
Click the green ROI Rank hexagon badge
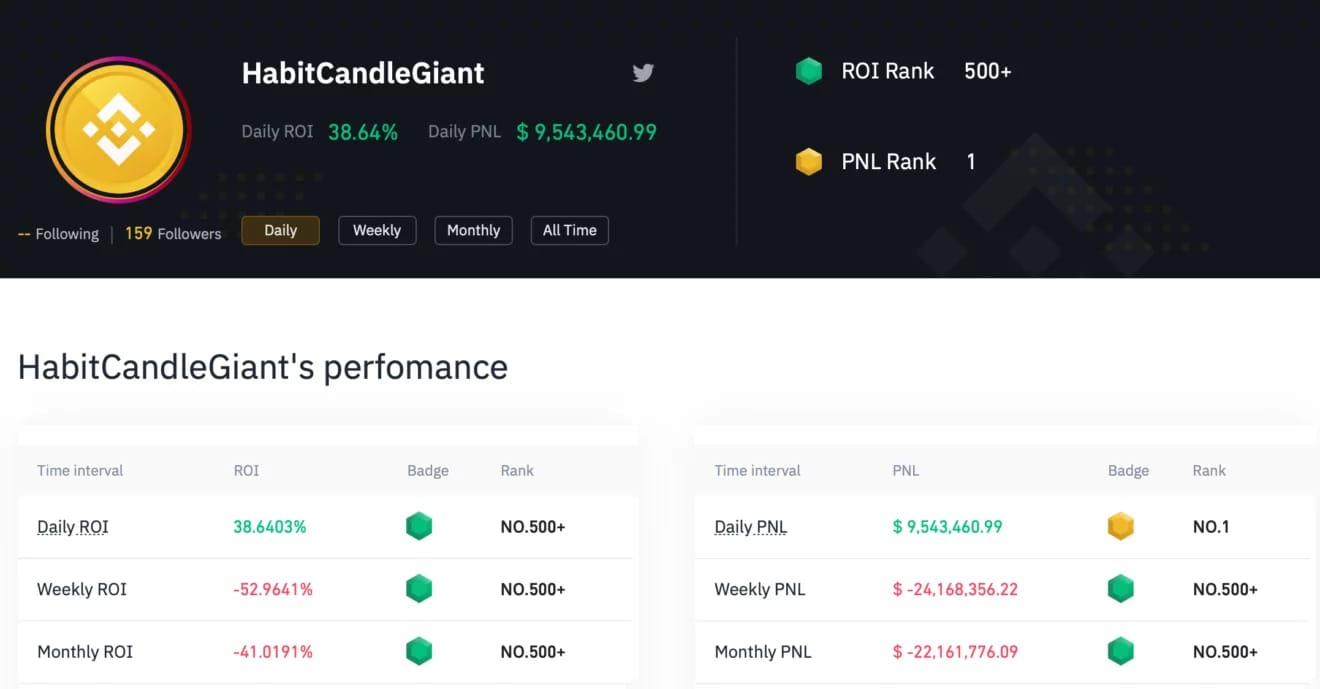pyautogui.click(x=808, y=71)
